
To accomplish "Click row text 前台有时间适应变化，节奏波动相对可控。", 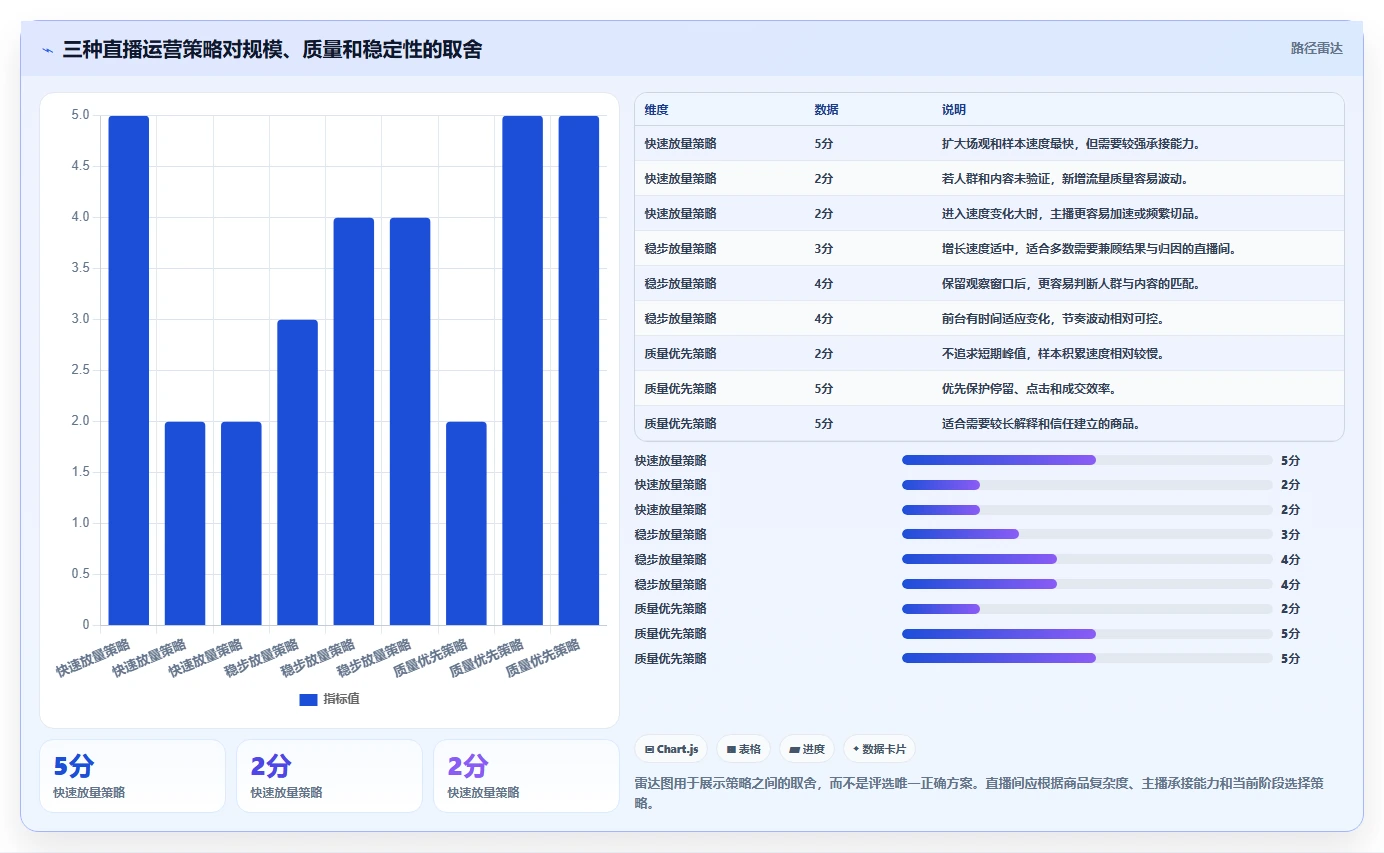I will coord(1052,319).
